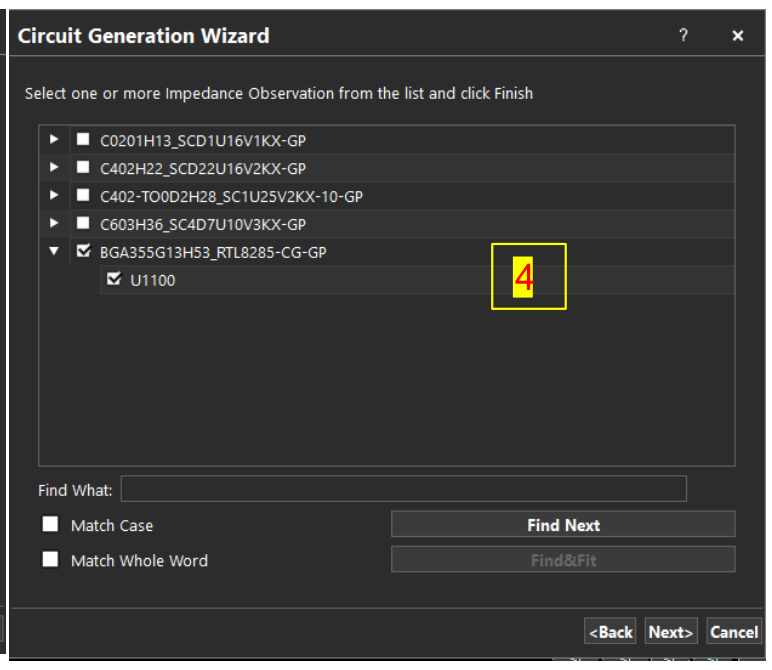Viewport: 772px width, 670px height.
Task: Click the Find Next button
Action: coord(563,524)
